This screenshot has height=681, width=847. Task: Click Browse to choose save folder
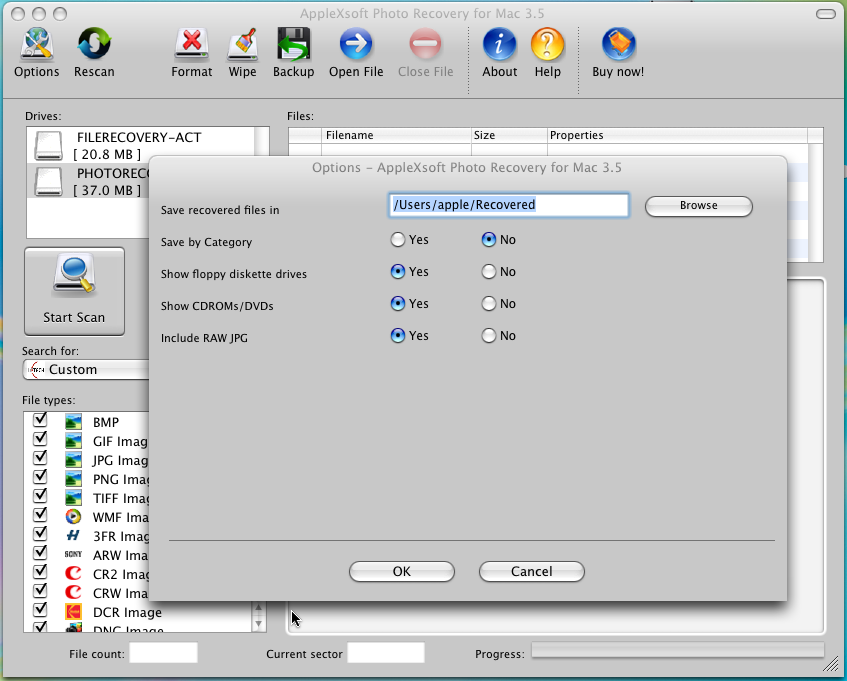[x=698, y=206]
